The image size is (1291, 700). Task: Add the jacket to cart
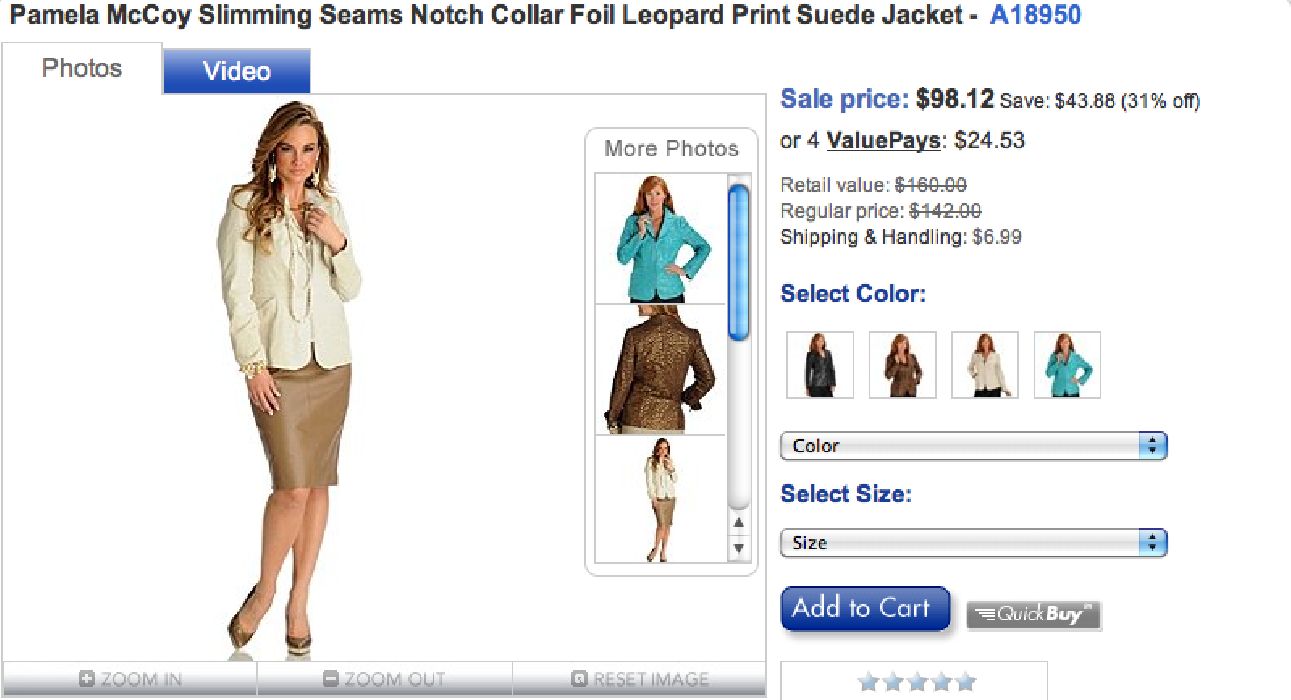[864, 608]
